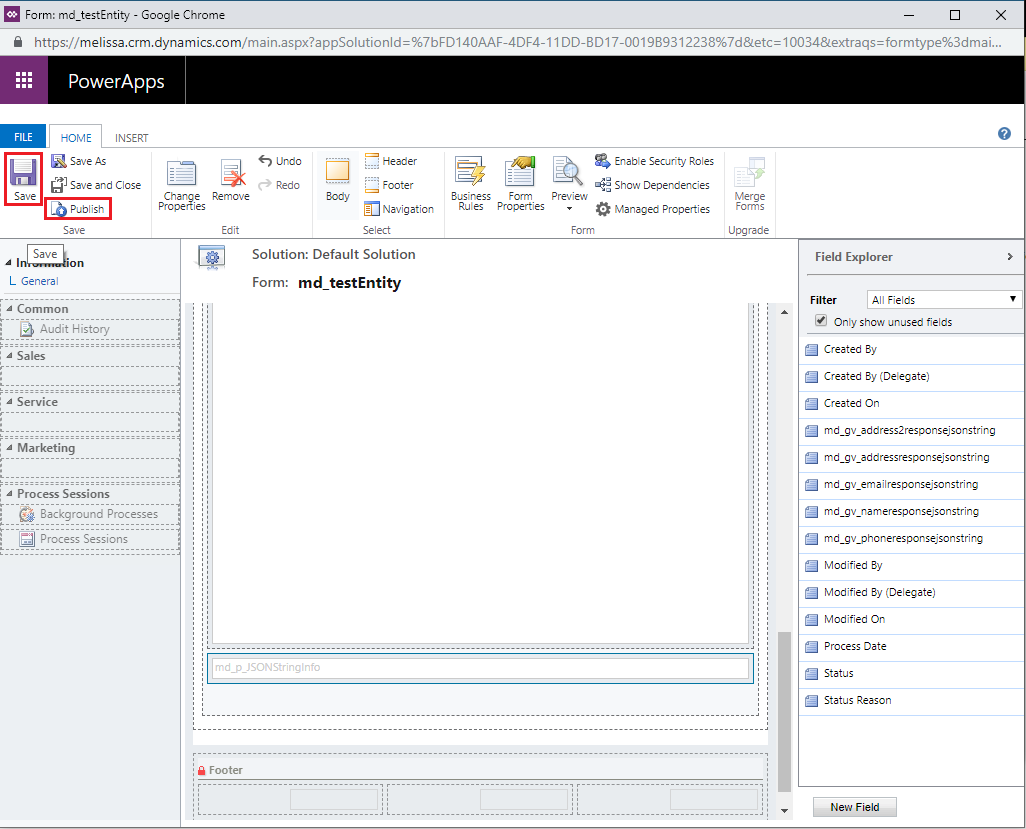Toggle Only show unused fields checkbox
The height and width of the screenshot is (829, 1026).
point(821,321)
